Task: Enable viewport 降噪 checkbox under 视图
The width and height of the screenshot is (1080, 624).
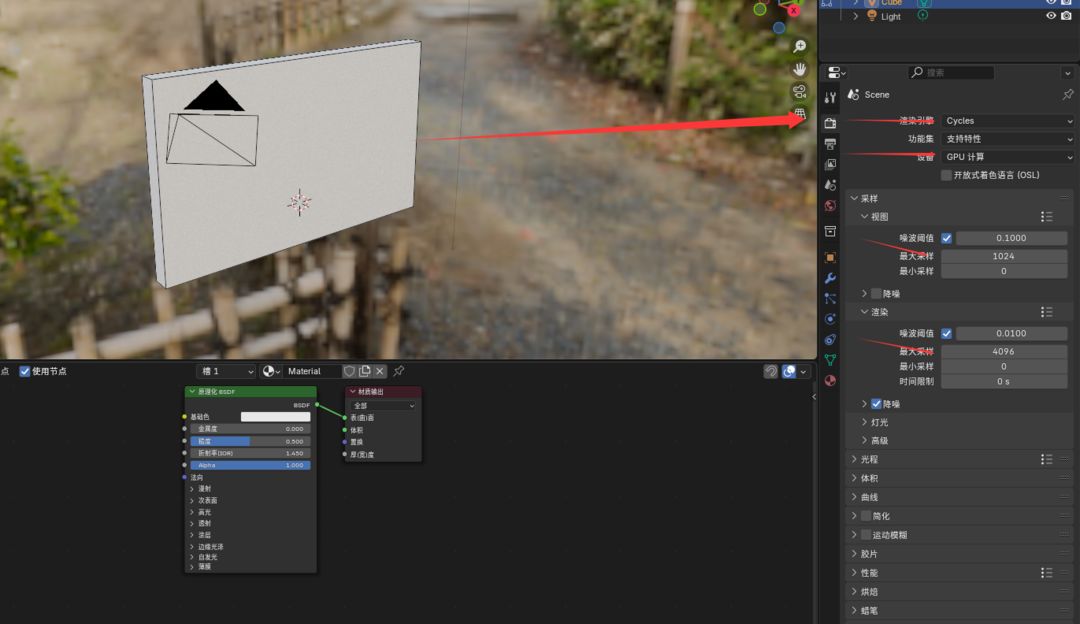Action: (876, 293)
